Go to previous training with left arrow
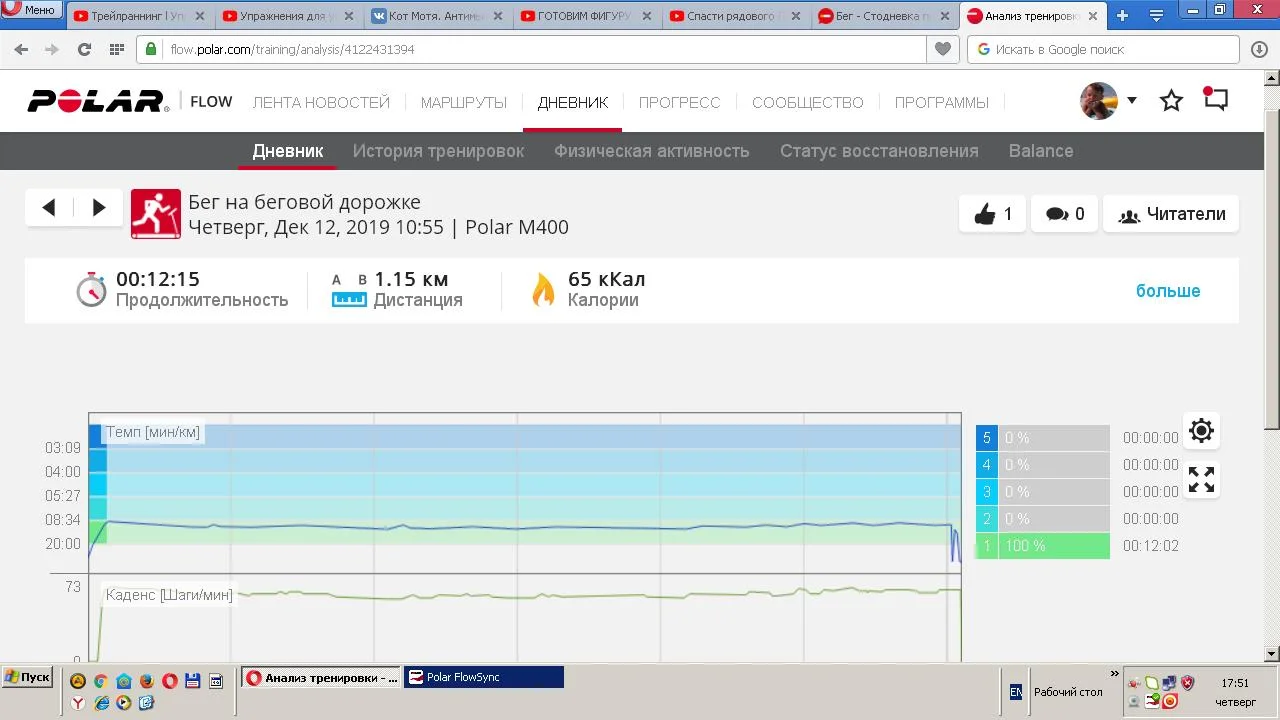Image resolution: width=1280 pixels, height=720 pixels. 49,208
